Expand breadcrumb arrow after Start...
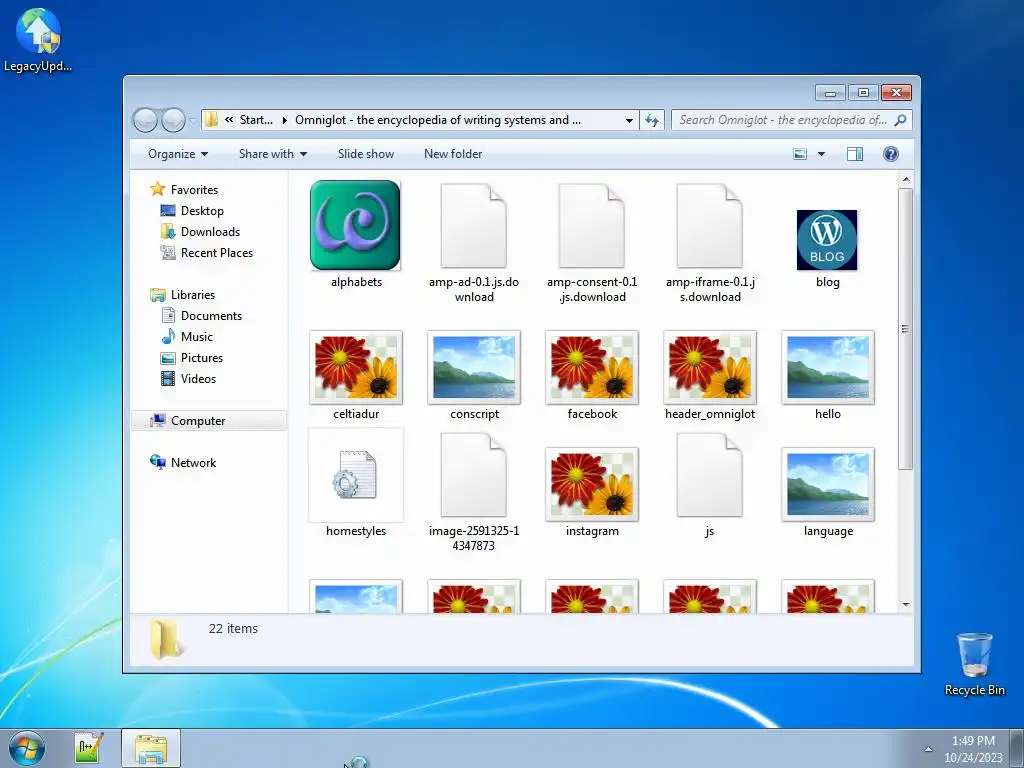Viewport: 1024px width, 768px height. pos(285,120)
